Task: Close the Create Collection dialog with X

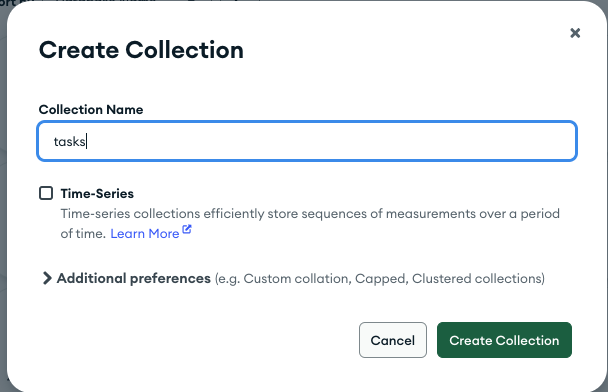Action: 575,33
